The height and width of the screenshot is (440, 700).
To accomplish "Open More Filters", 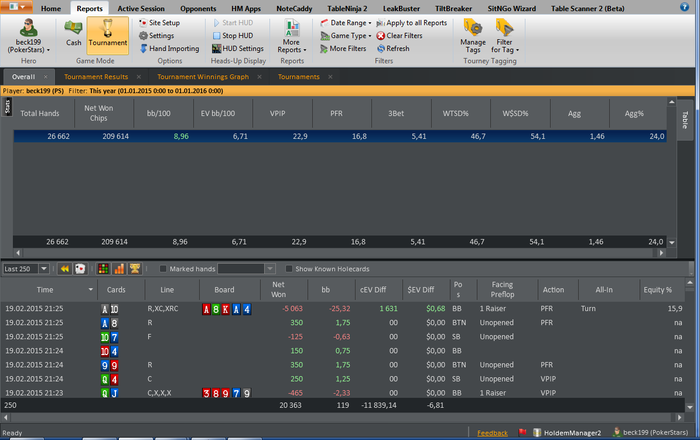I will (343, 49).
